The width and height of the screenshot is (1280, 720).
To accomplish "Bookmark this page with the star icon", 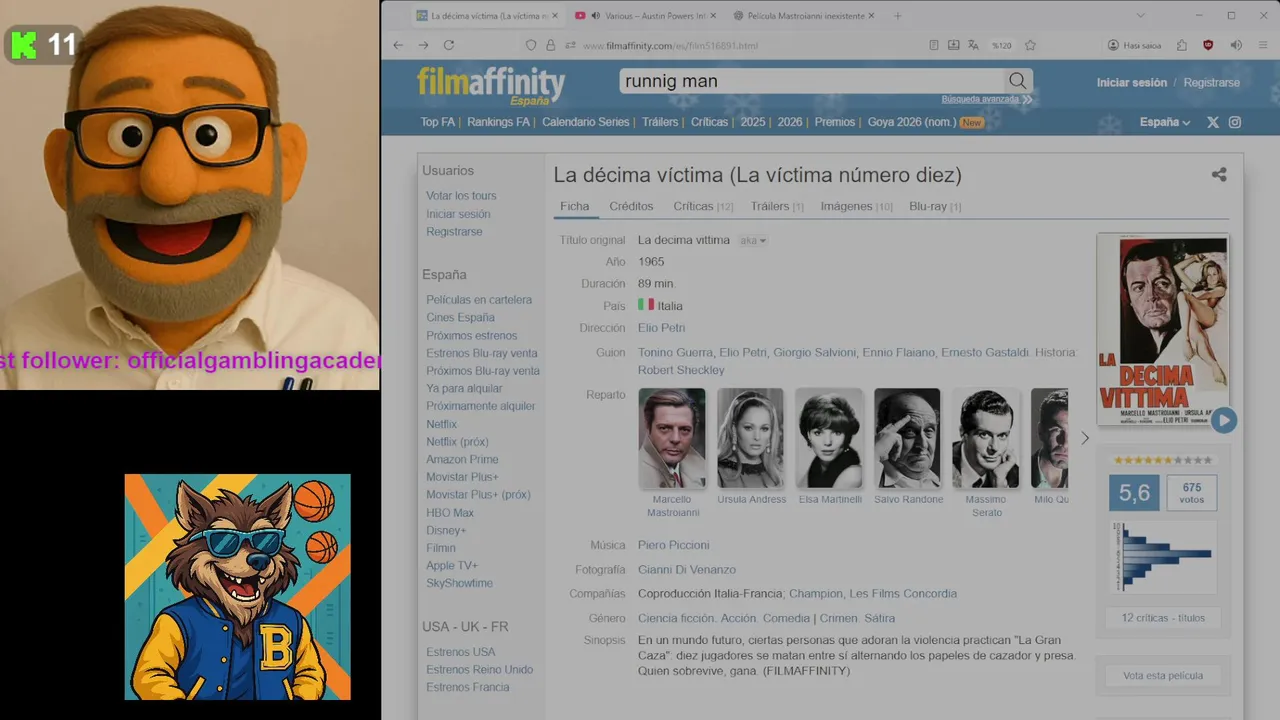I will tap(1030, 45).
